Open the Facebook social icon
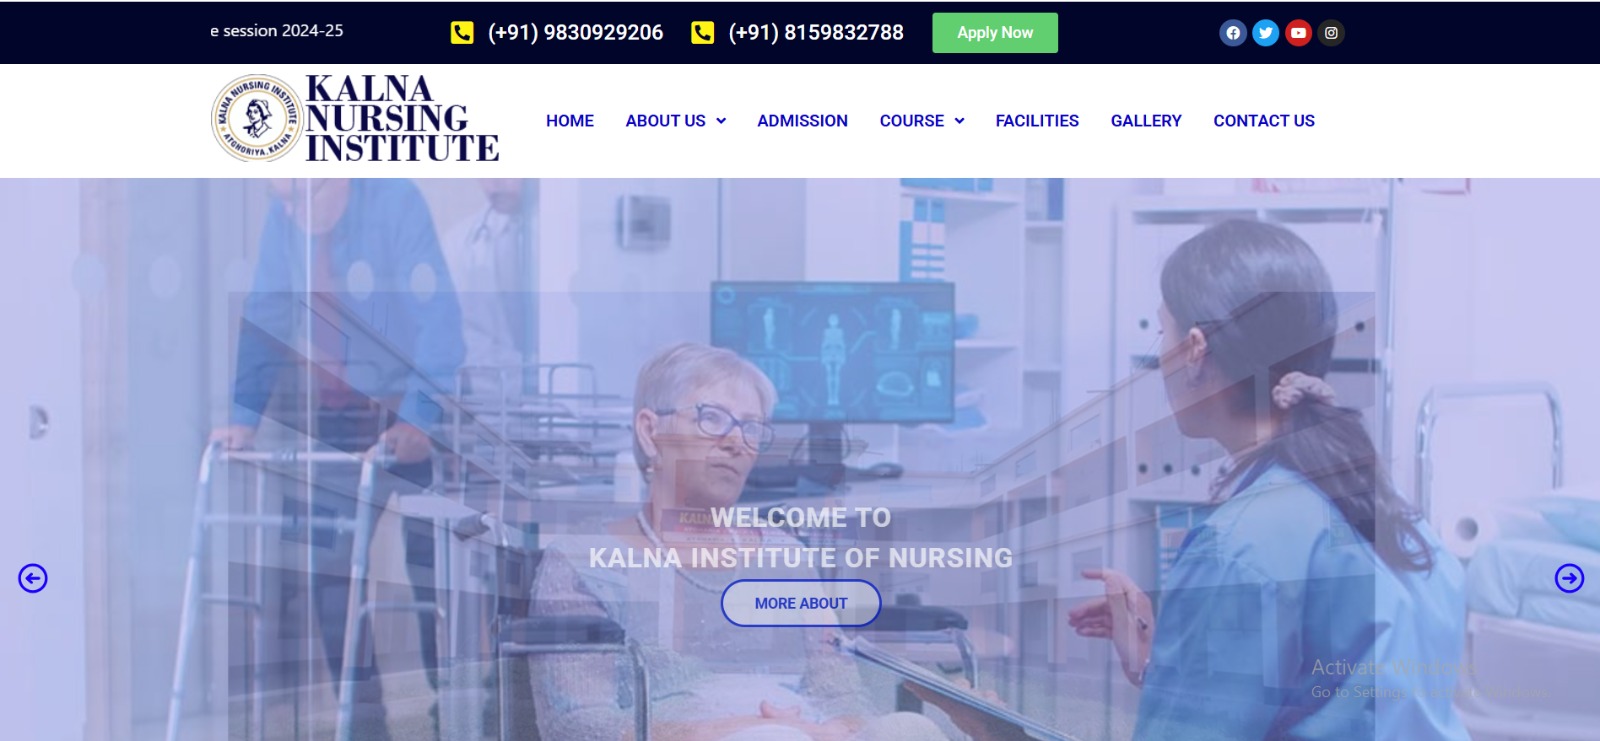This screenshot has width=1600, height=741. click(x=1233, y=33)
